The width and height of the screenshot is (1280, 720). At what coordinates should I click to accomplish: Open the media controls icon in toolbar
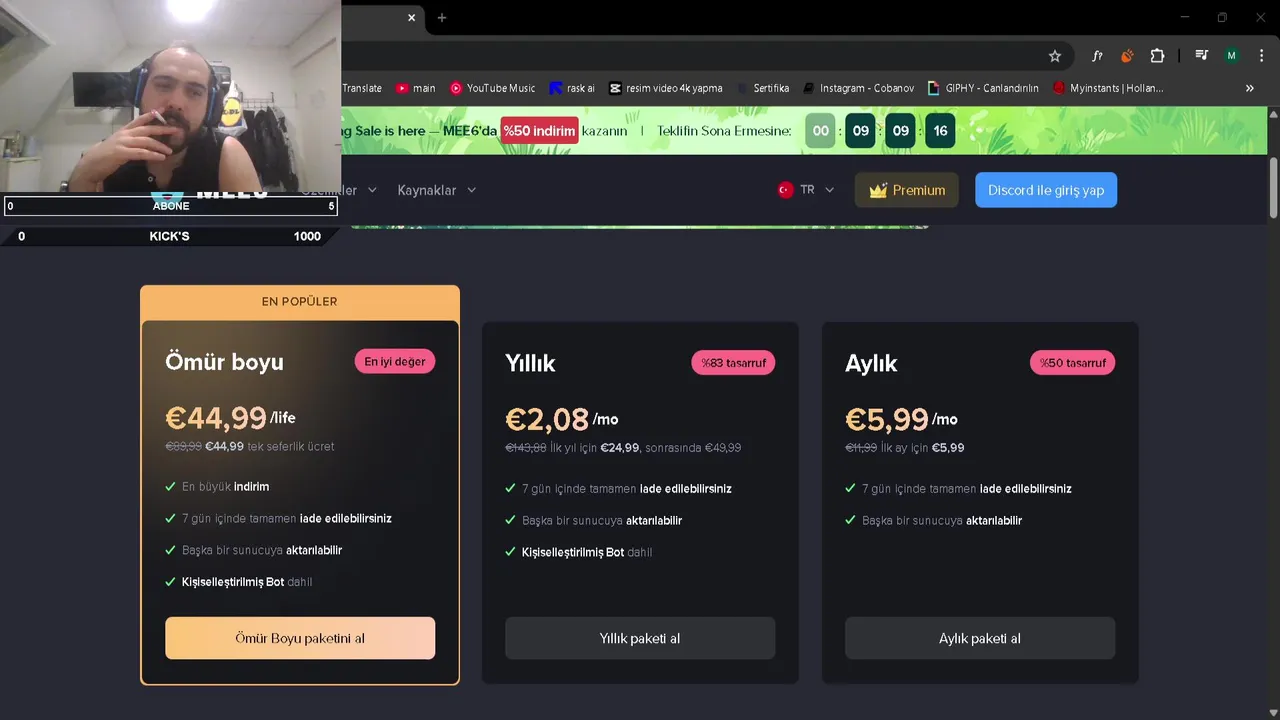(x=1202, y=56)
